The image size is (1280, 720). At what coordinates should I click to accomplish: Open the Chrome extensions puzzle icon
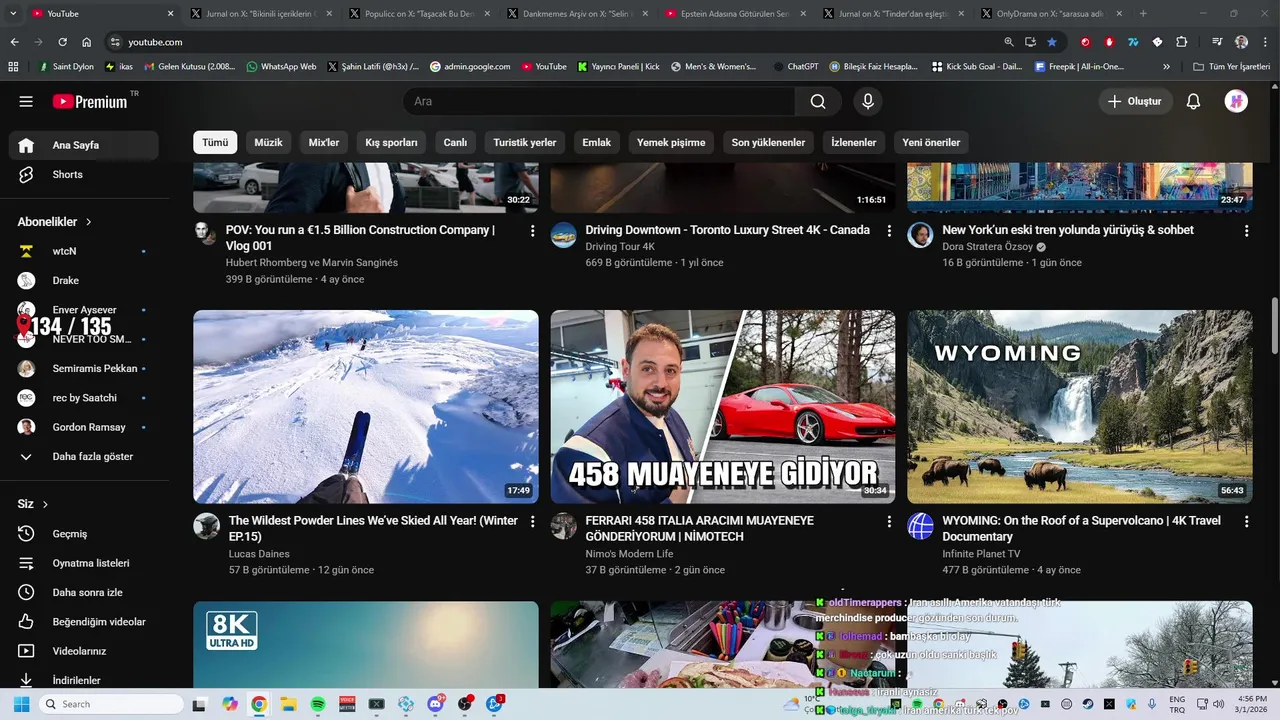point(1182,42)
